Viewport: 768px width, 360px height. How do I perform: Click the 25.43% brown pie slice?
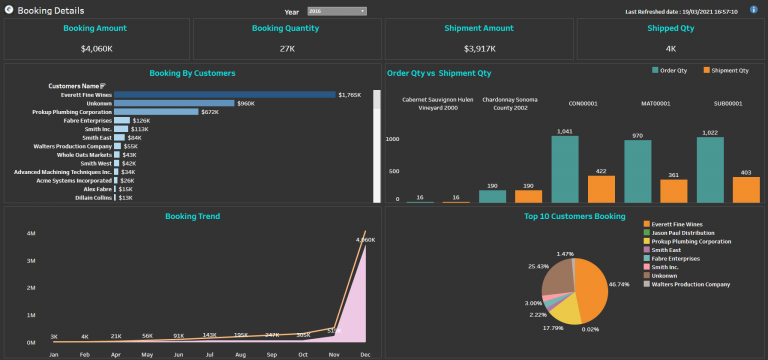pyautogui.click(x=558, y=277)
